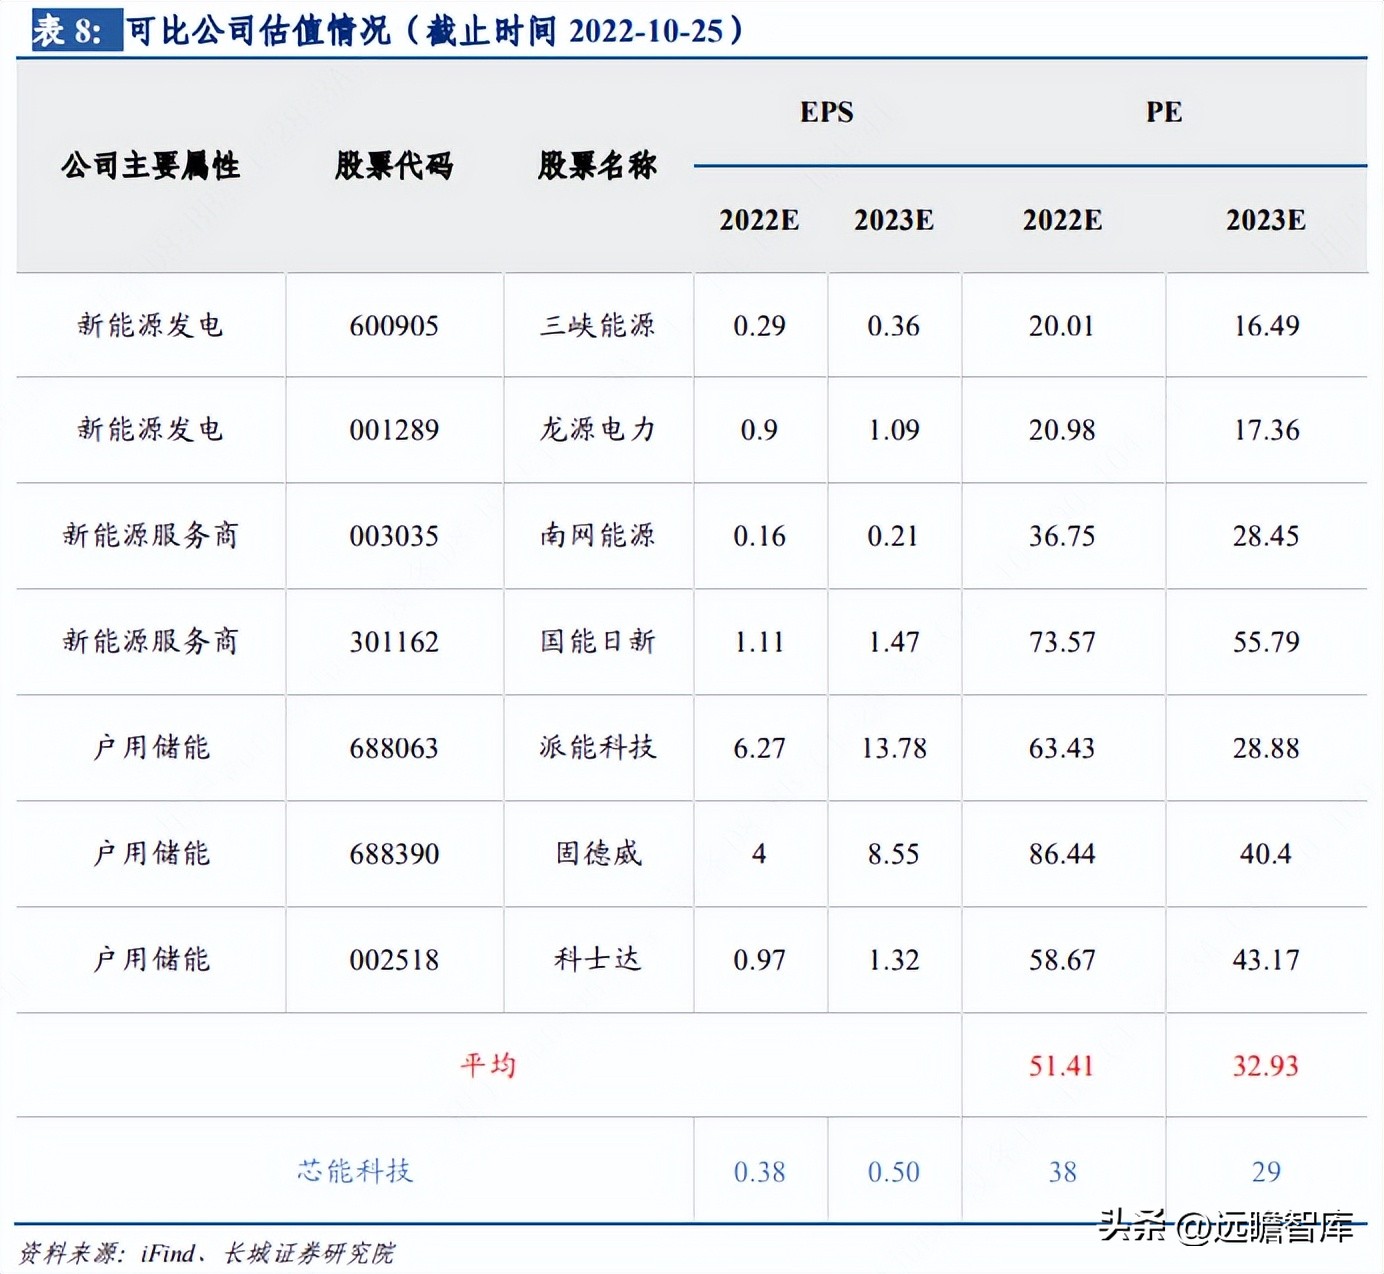1384x1274 pixels.
Task: Click 派能科技 2022E PE value 63.43
Action: click(x=1062, y=748)
